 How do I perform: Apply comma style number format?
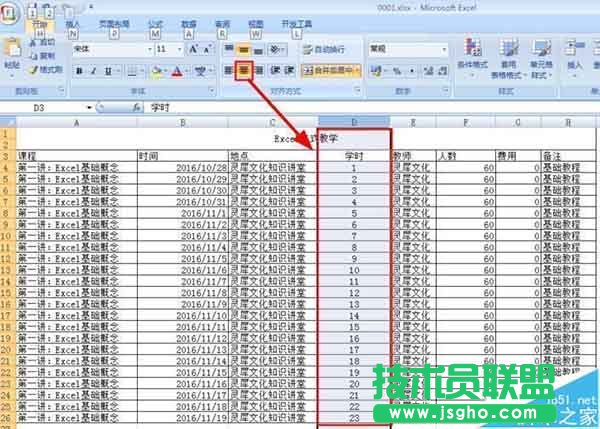[x=412, y=71]
